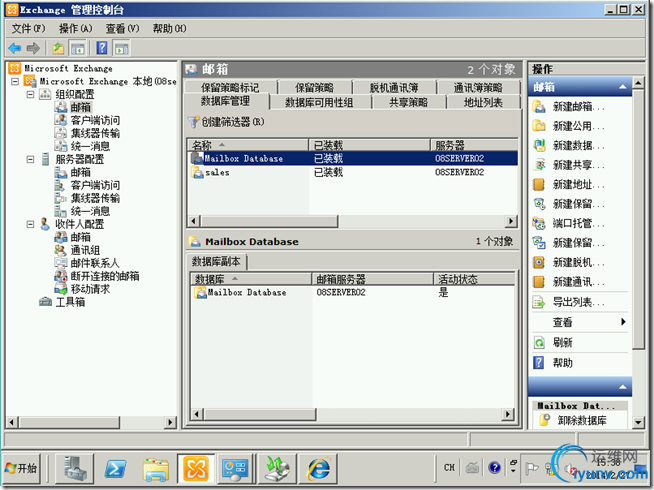Click the database list horizontal scrollbar
Image resolution: width=654 pixels, height=490 pixels.
point(269,221)
